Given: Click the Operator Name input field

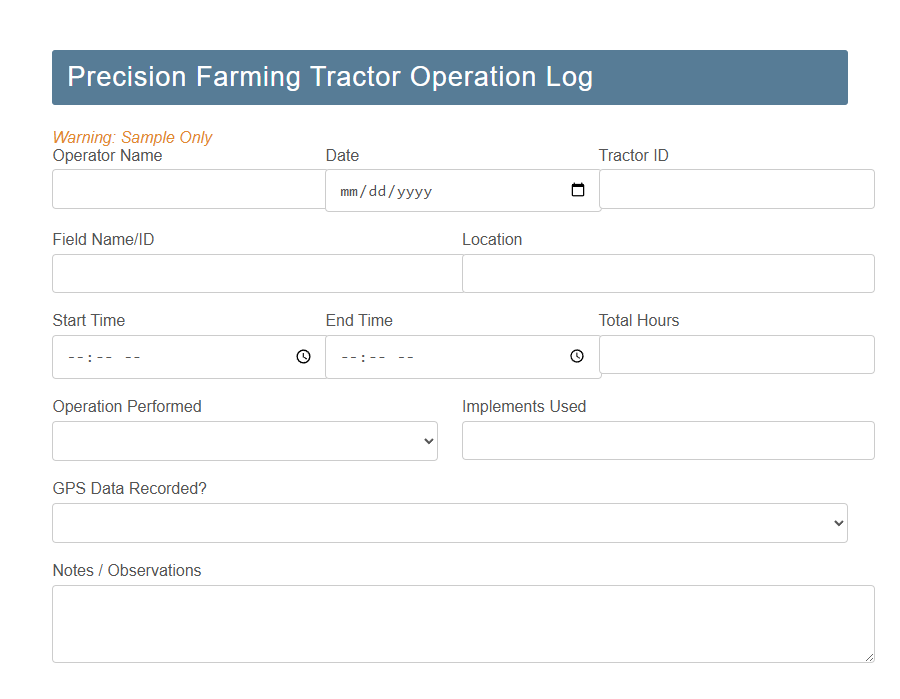Looking at the screenshot, I should click(x=188, y=189).
